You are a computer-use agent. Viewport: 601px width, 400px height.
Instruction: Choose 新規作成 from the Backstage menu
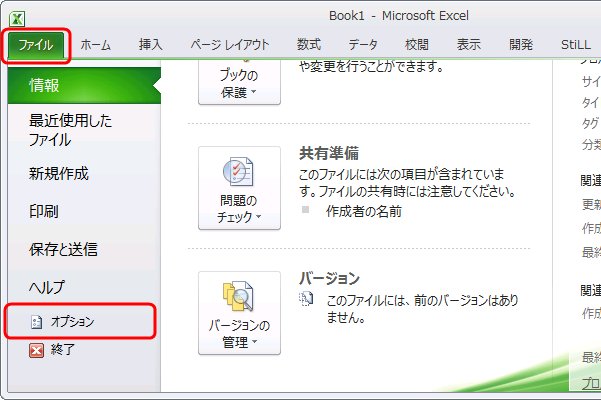point(58,174)
